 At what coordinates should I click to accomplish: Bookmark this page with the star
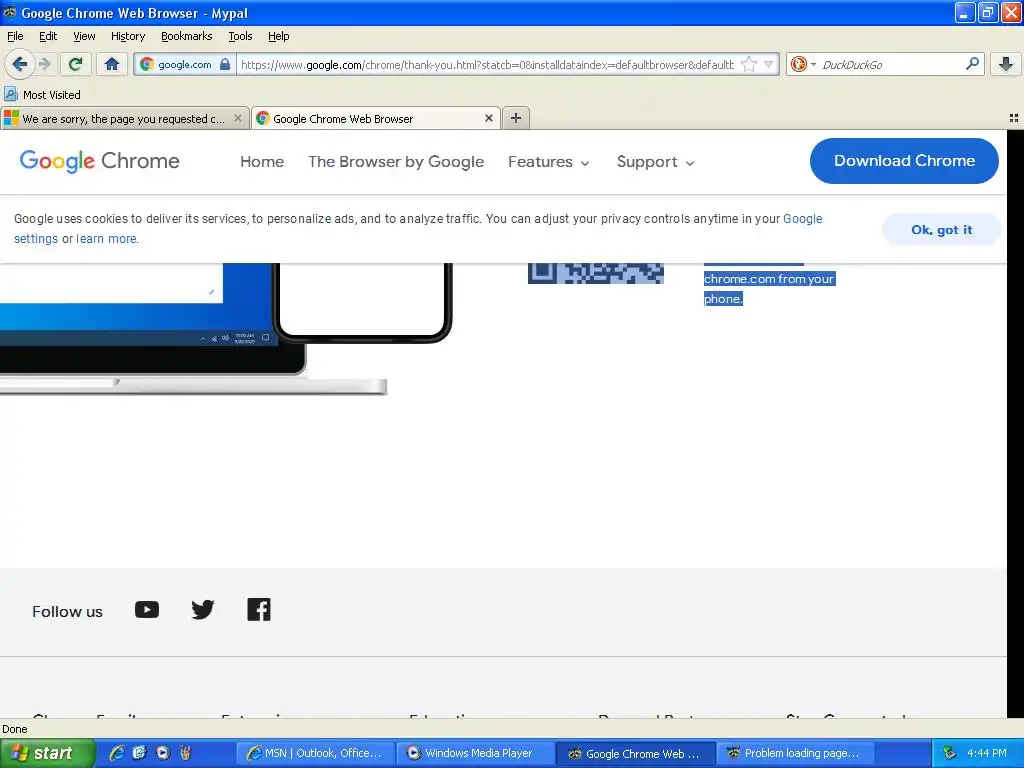(x=749, y=64)
